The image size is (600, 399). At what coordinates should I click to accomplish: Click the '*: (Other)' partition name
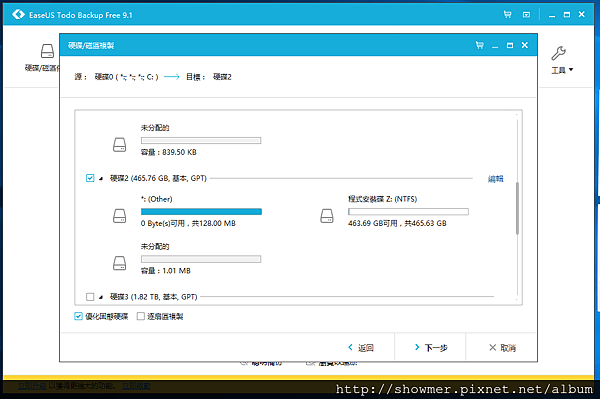[157, 199]
